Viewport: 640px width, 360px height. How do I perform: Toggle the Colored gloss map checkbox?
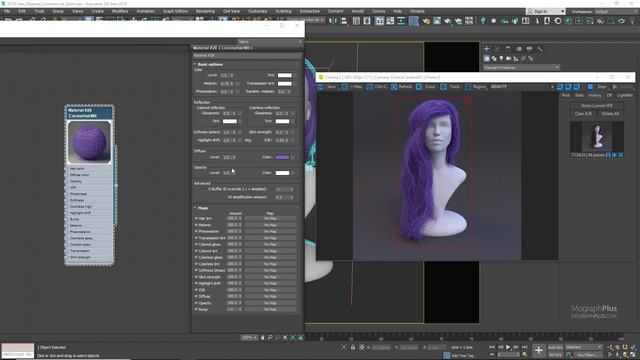196,244
